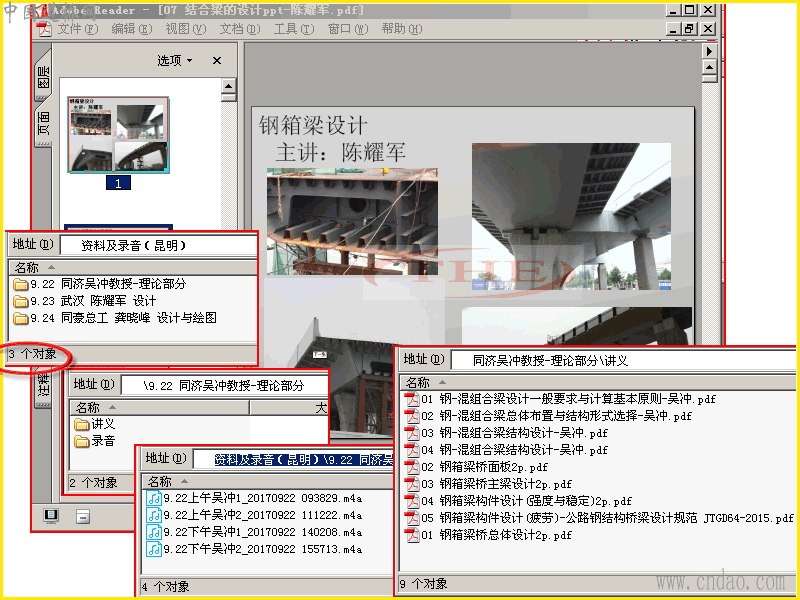Select the page 1 thumbnail
This screenshot has width=800, height=600.
(x=118, y=135)
